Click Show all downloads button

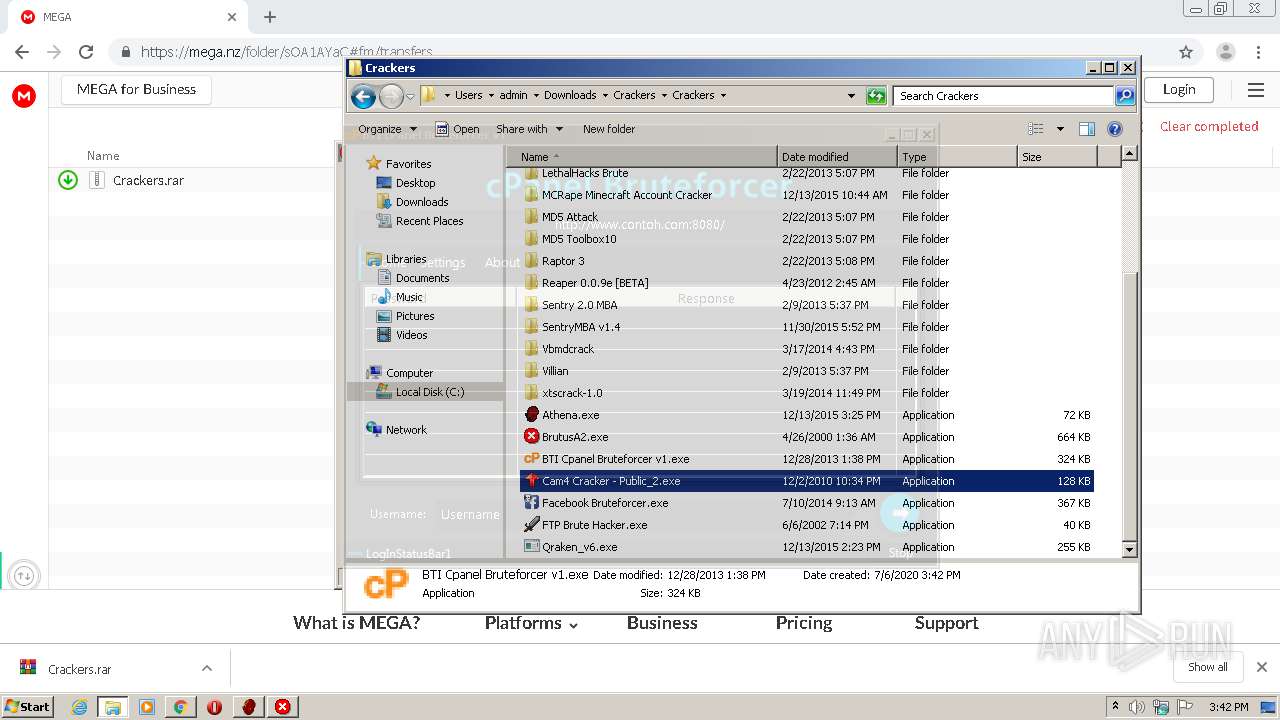click(x=1208, y=667)
